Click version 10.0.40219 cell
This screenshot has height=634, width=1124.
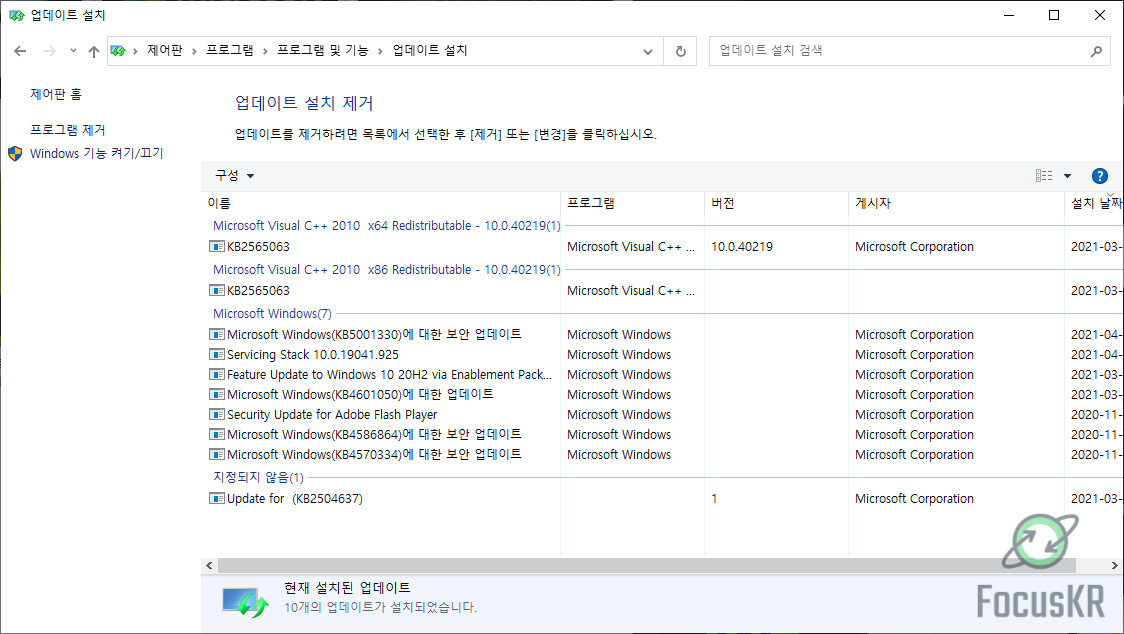[742, 247]
